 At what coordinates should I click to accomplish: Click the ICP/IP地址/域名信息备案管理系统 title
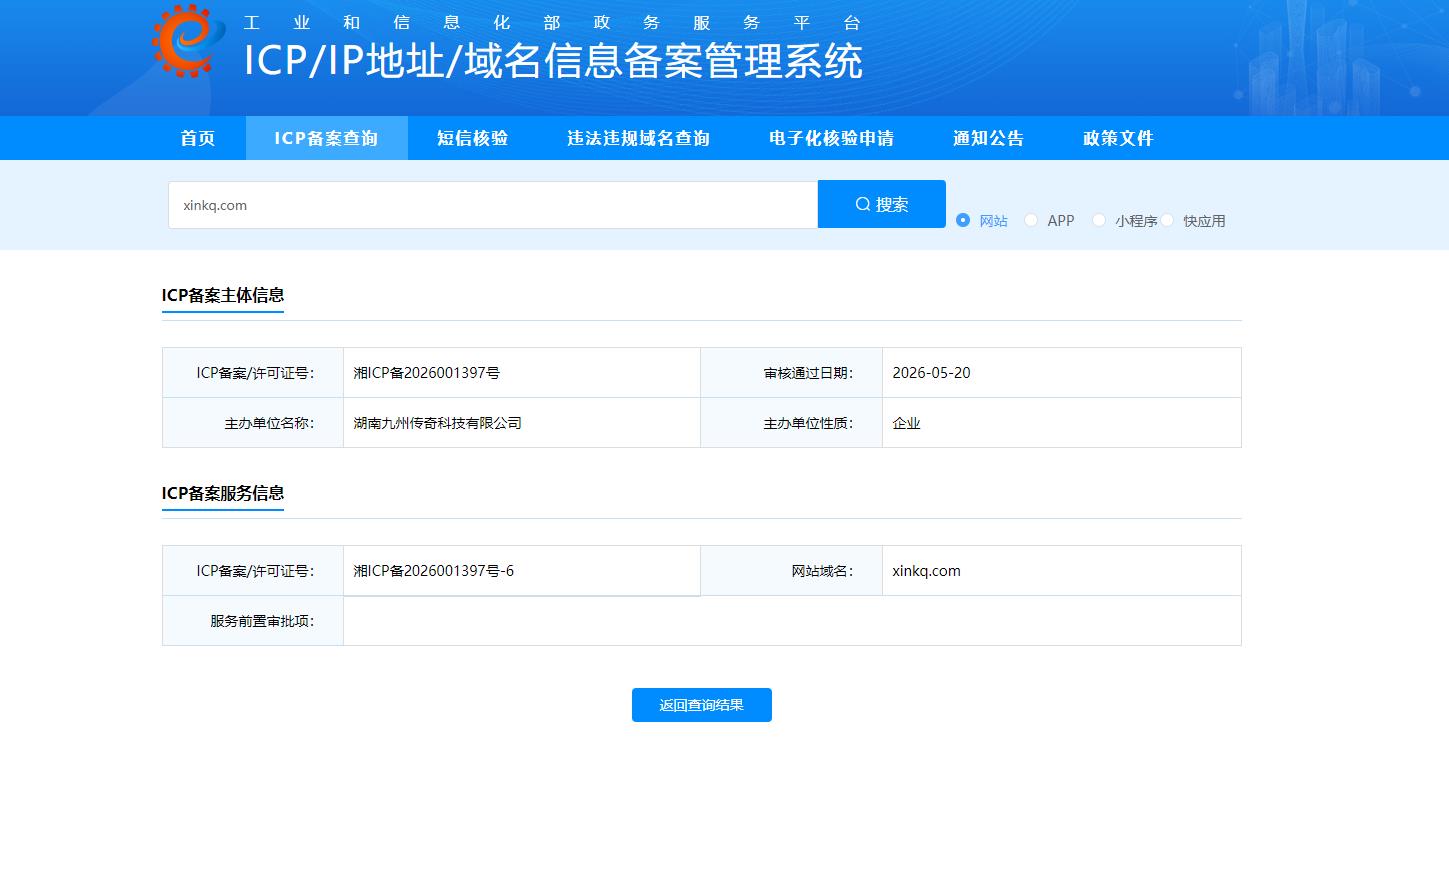click(553, 61)
